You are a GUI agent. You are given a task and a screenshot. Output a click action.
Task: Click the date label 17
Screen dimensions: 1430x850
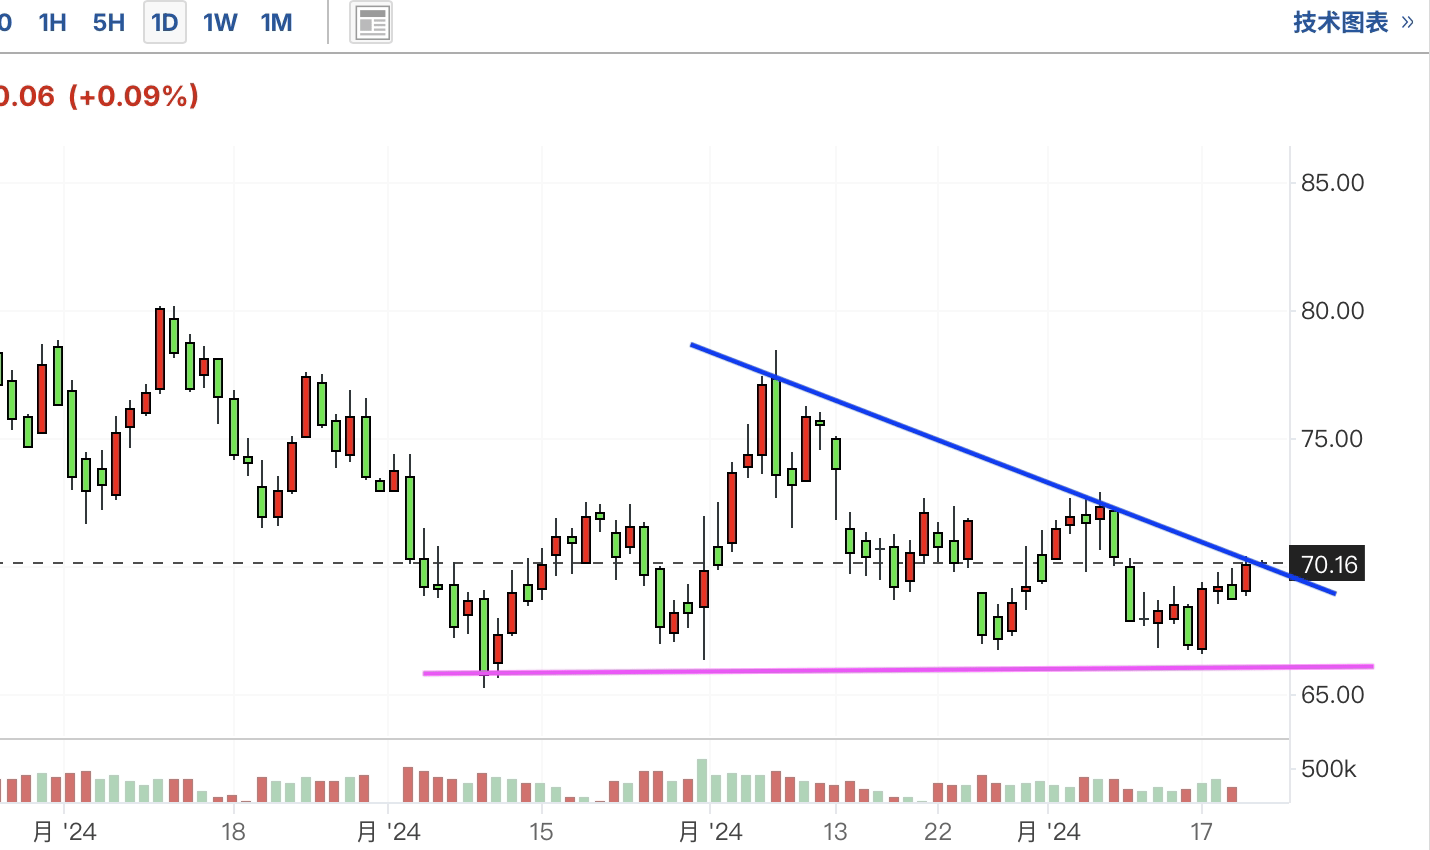coord(1201,831)
